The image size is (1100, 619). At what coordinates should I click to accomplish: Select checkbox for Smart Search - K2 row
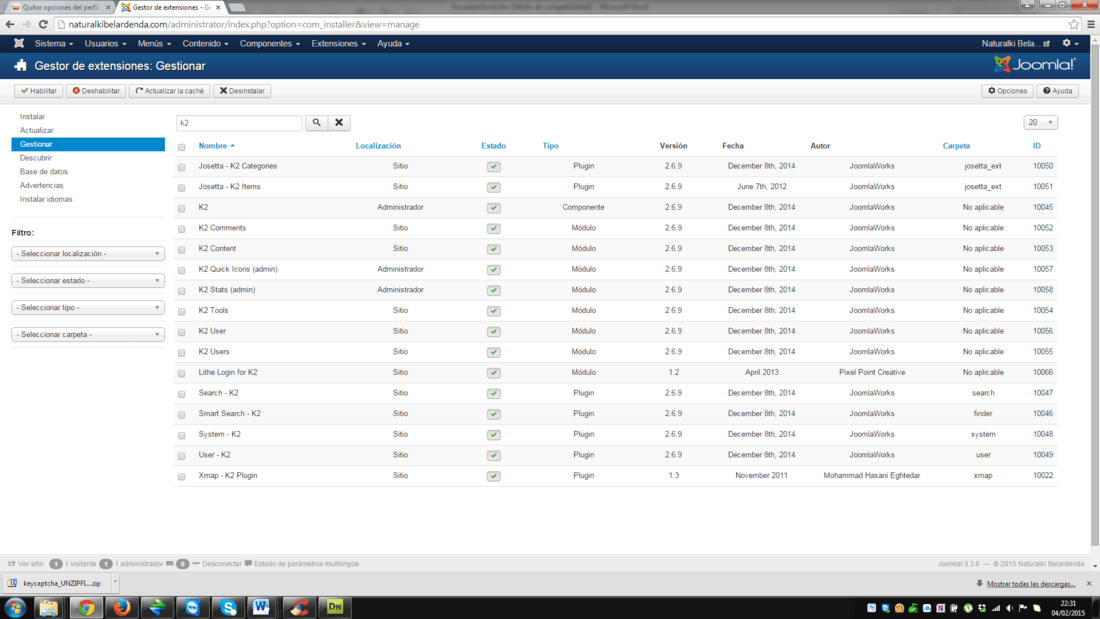click(182, 414)
